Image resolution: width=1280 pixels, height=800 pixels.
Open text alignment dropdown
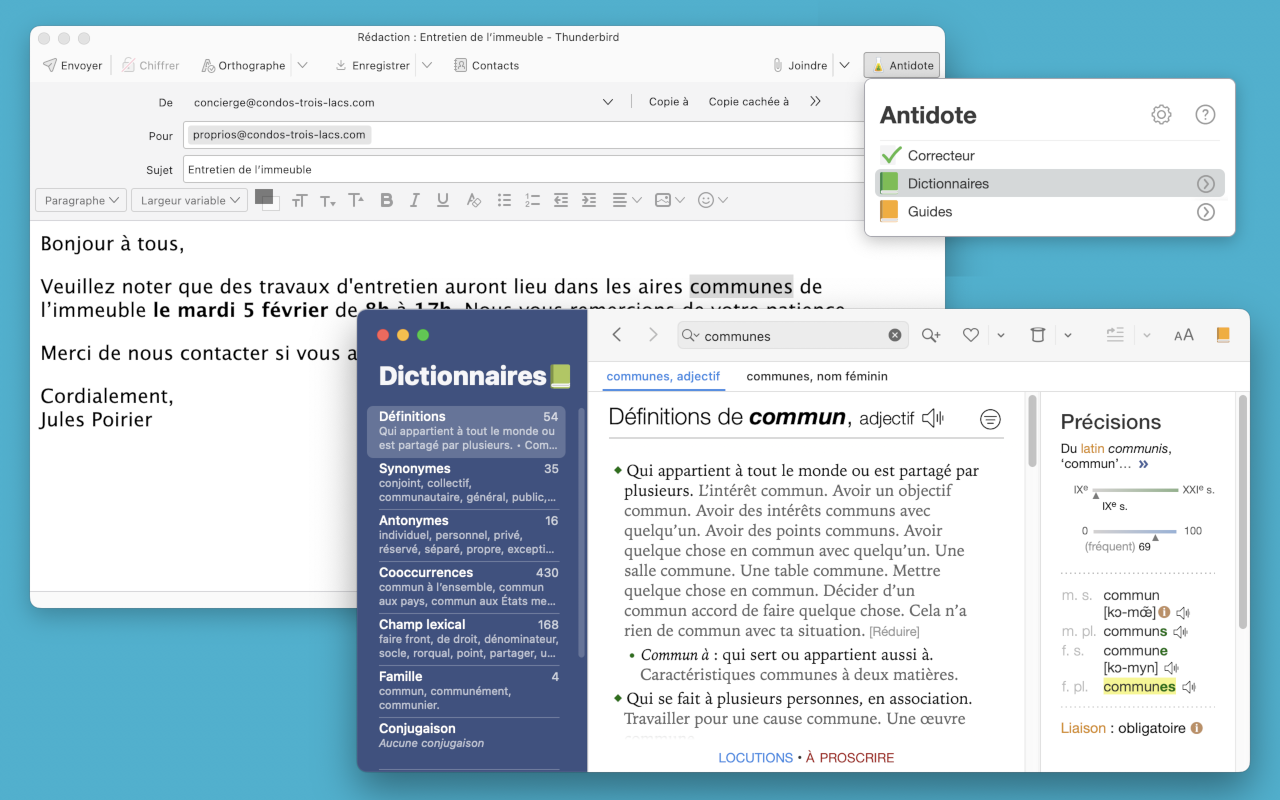click(x=626, y=200)
